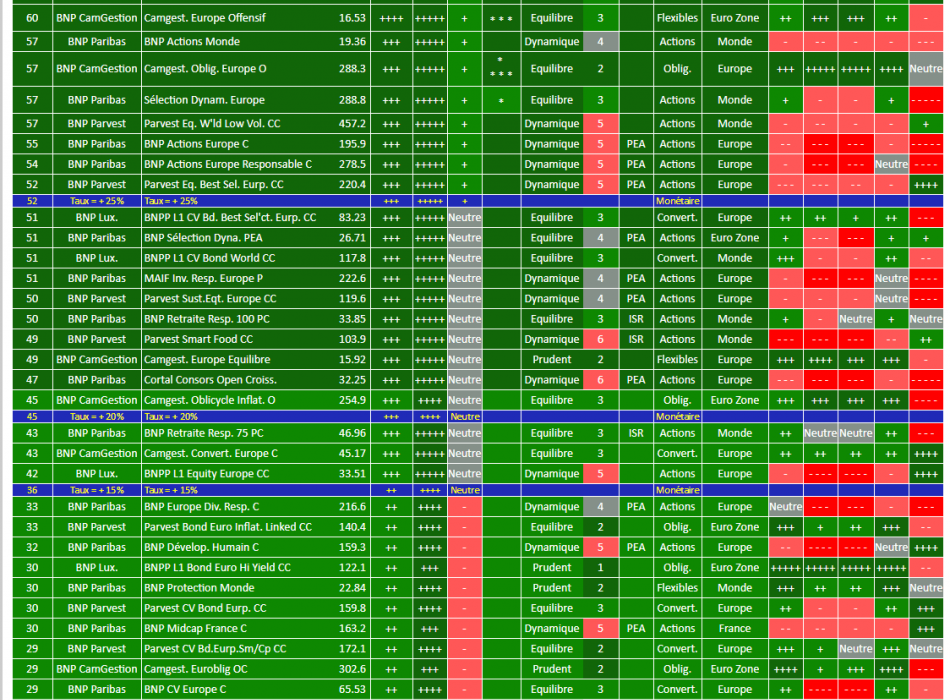Click the score 60 in the first row

[32, 18]
